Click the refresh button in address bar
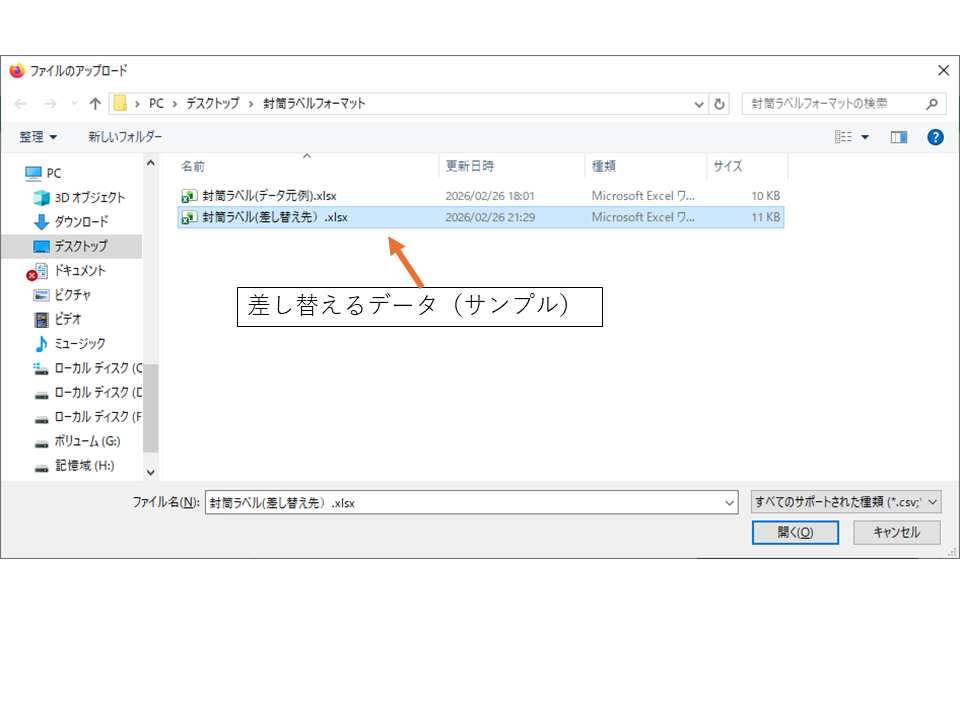The width and height of the screenshot is (960, 720). 720,103
